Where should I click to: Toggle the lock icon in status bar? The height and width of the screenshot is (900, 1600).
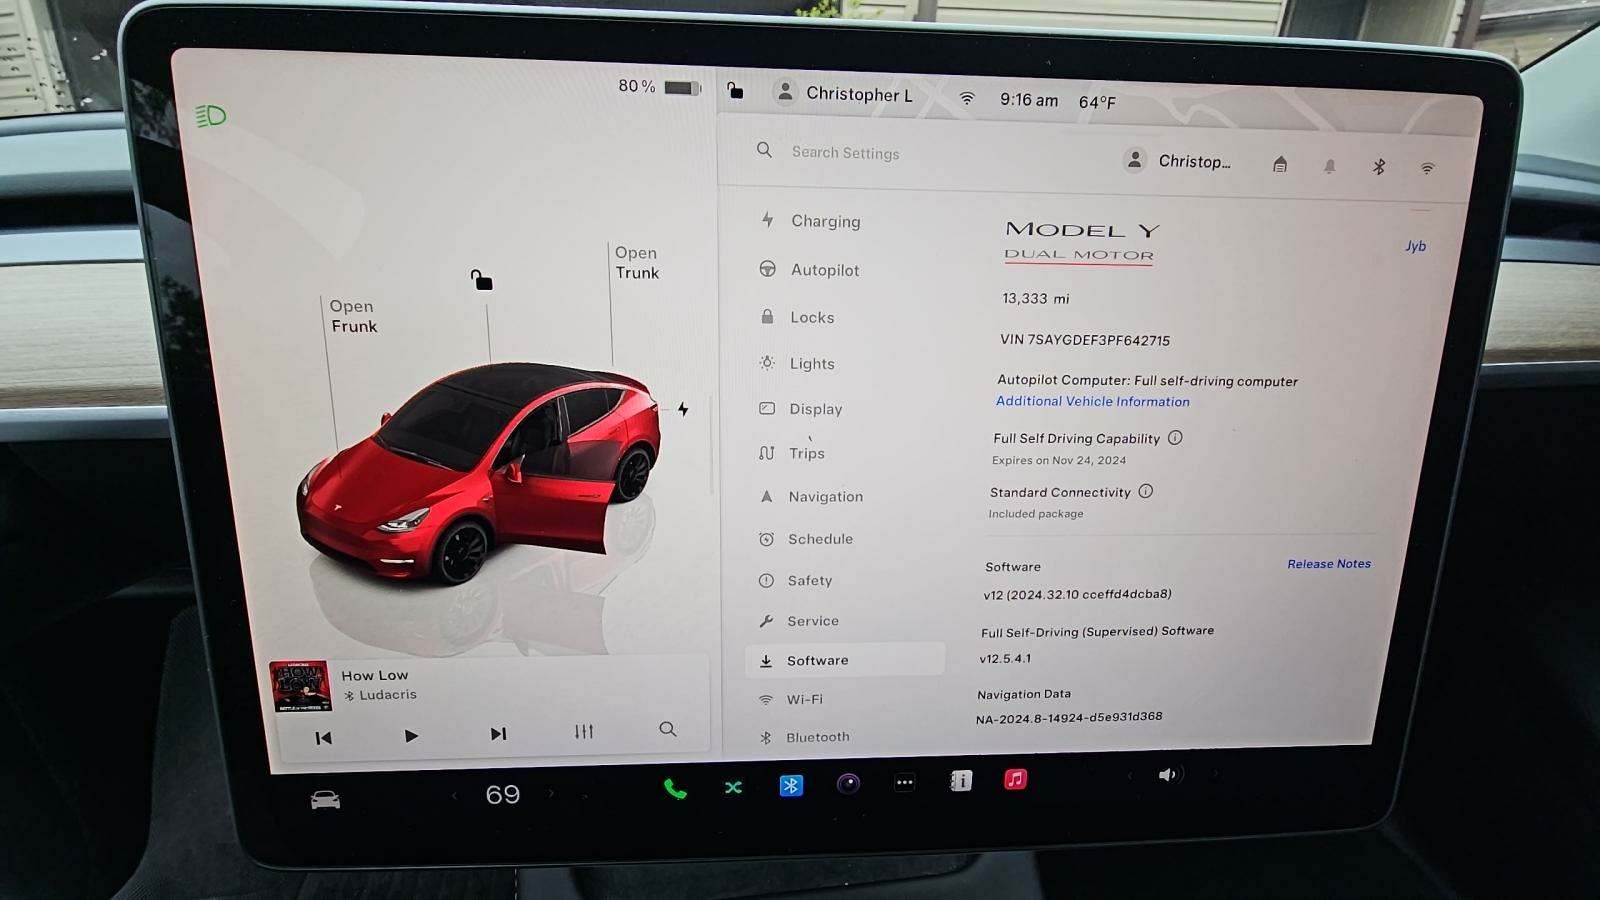pyautogui.click(x=735, y=91)
